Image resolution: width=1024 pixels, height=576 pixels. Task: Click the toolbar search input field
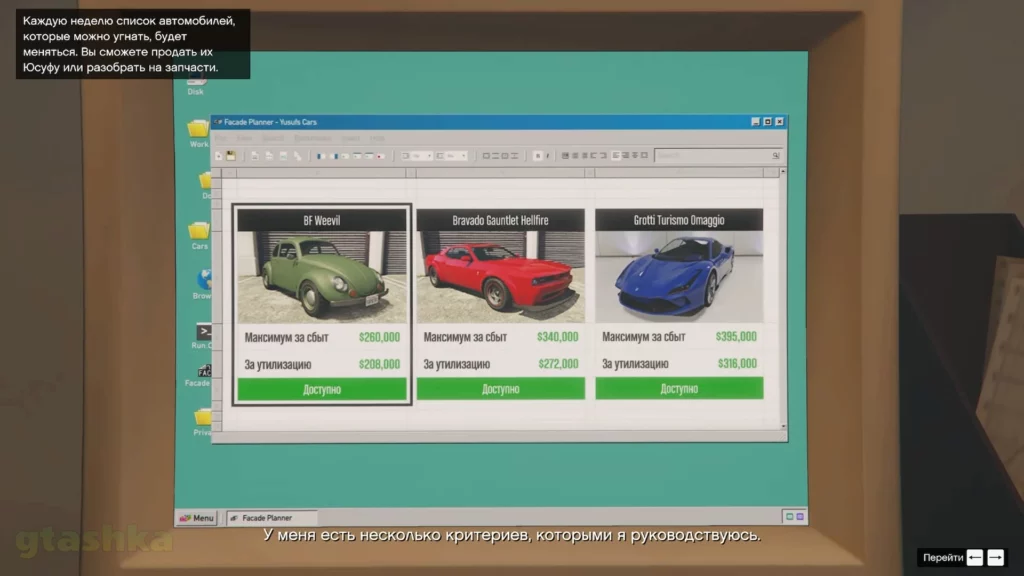710,156
